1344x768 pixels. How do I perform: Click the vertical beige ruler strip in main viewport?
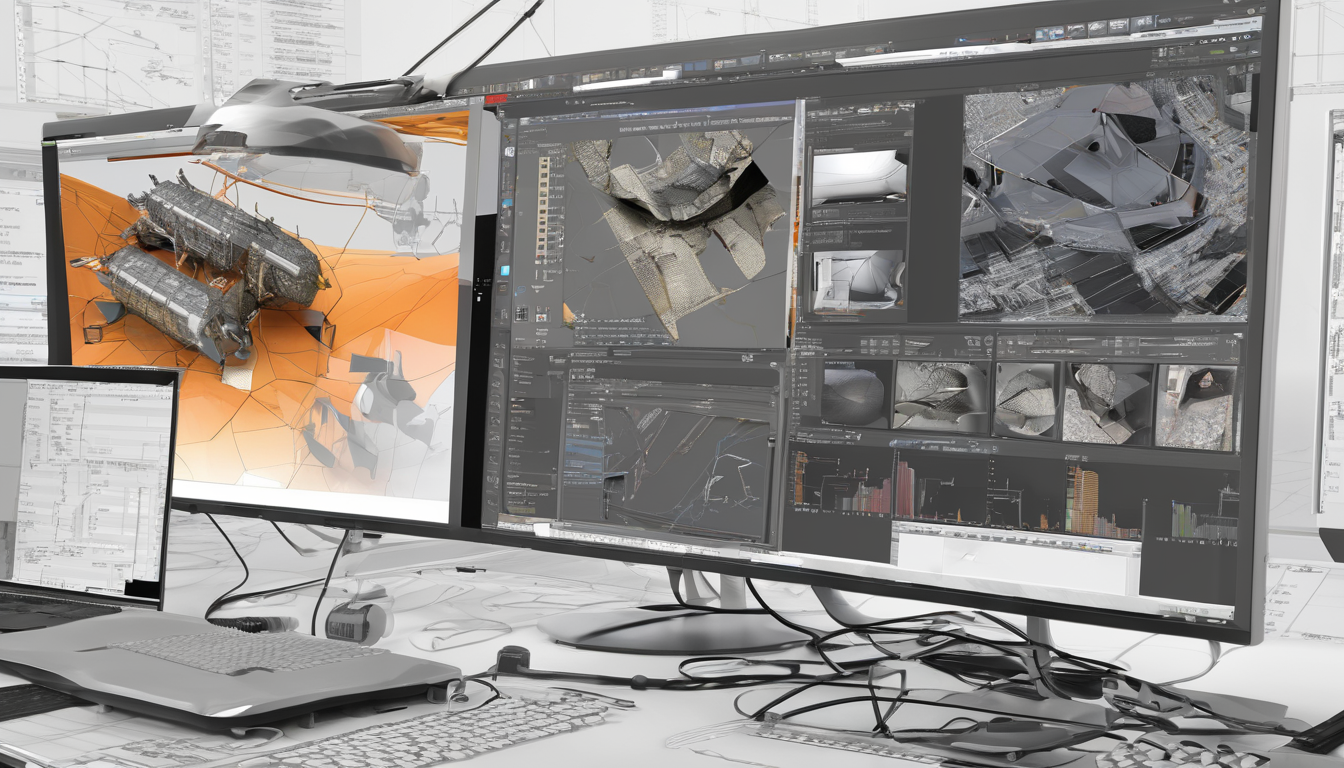pyautogui.click(x=544, y=207)
